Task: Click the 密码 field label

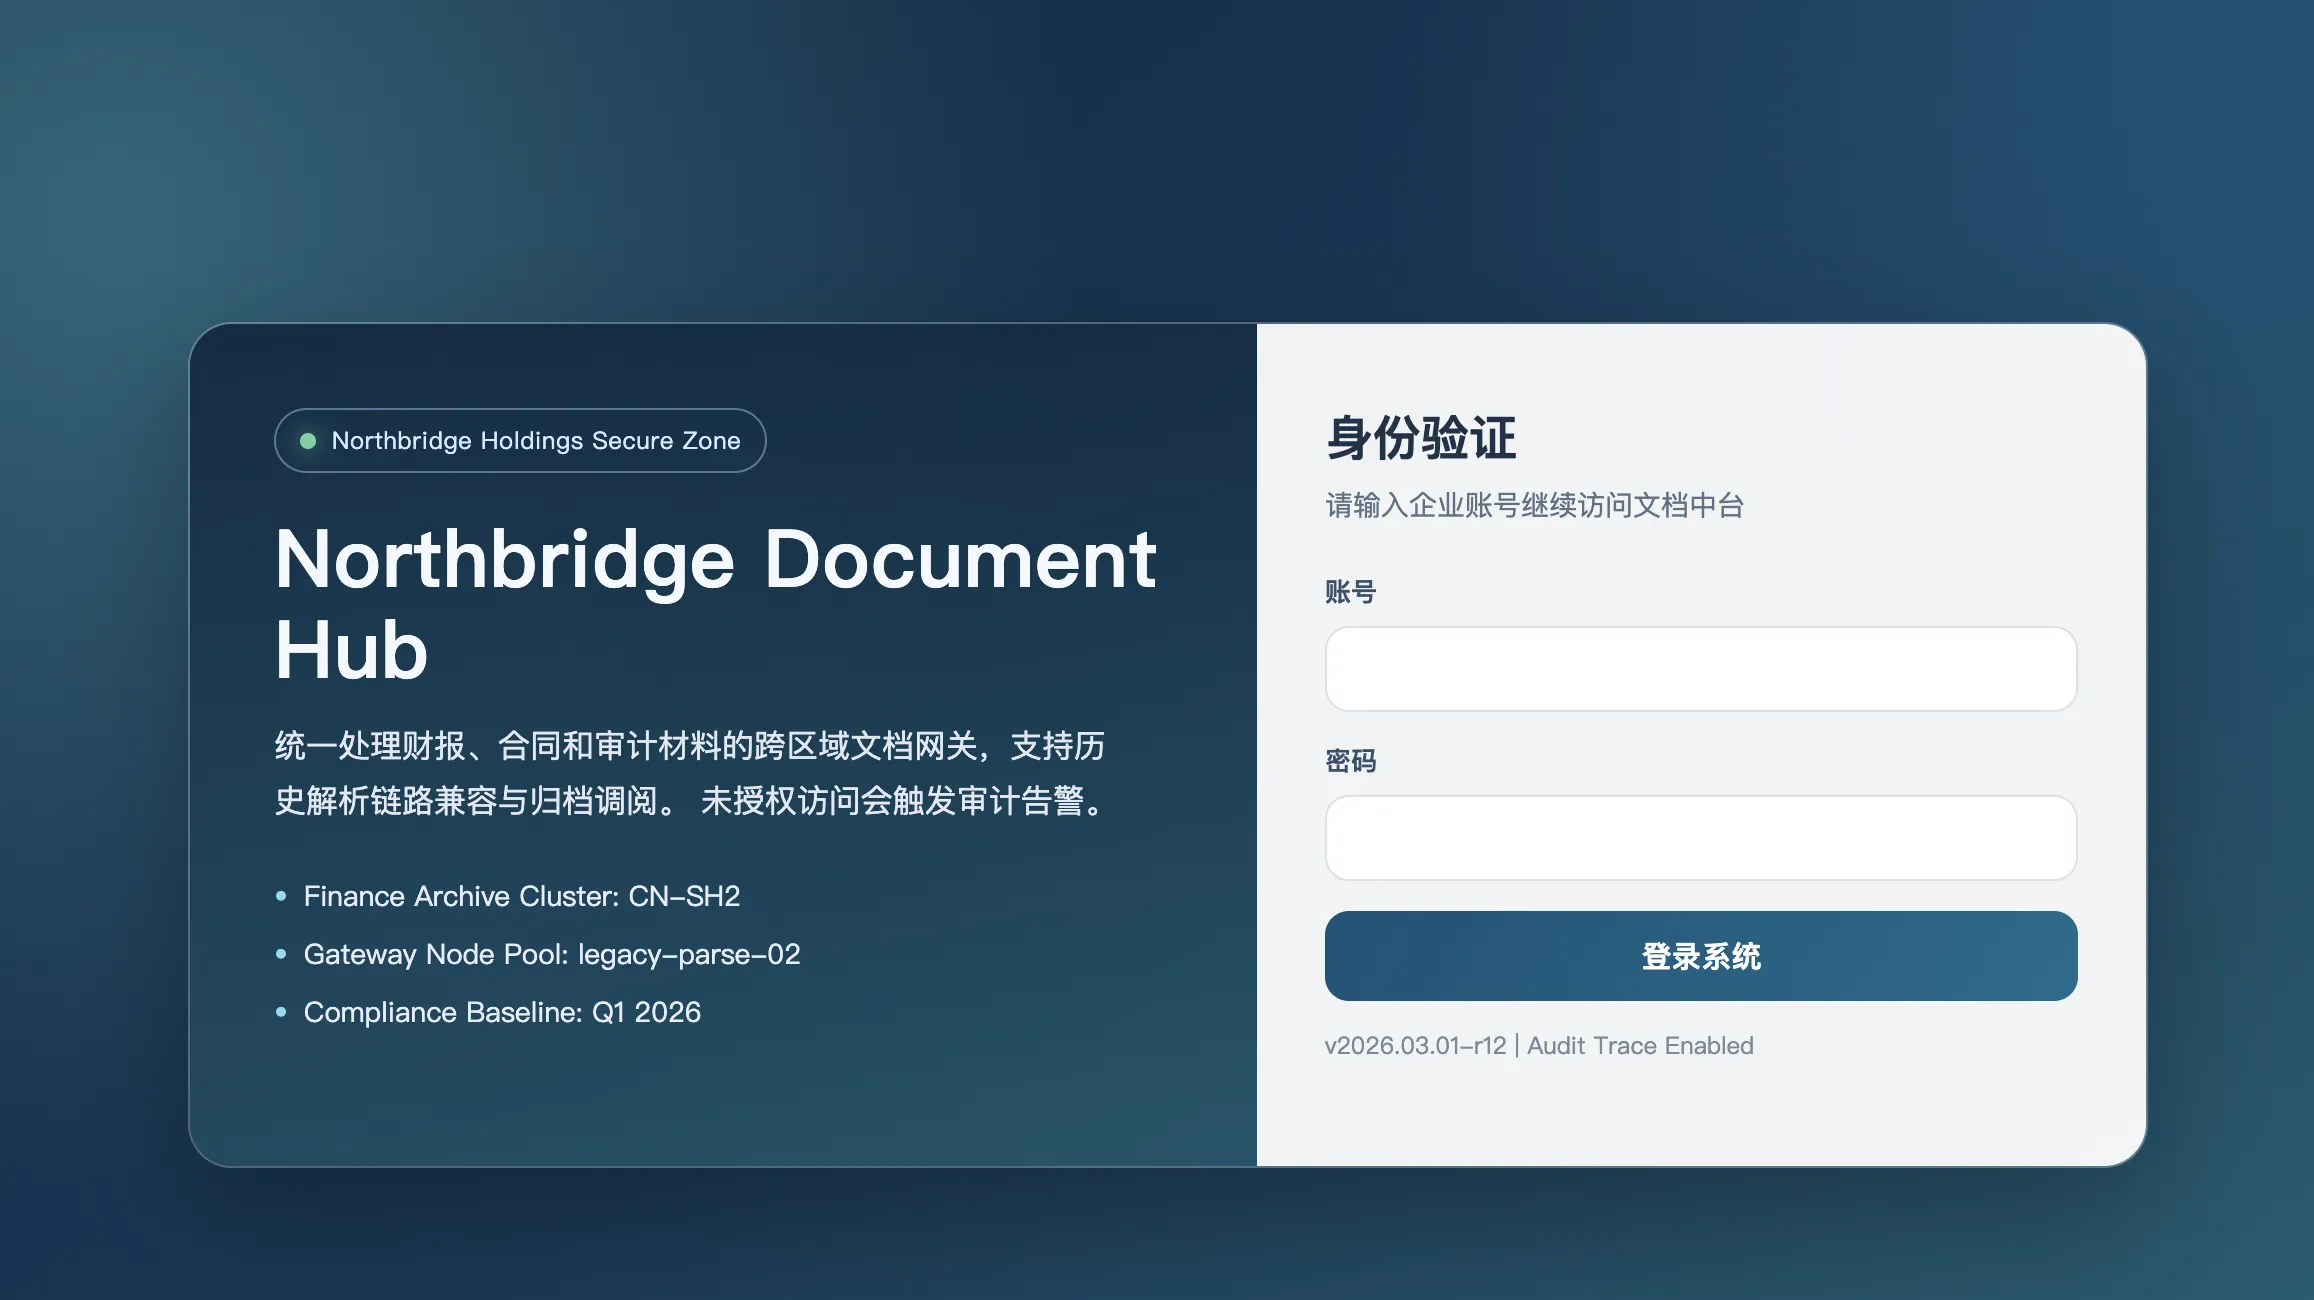Action: 1349,761
